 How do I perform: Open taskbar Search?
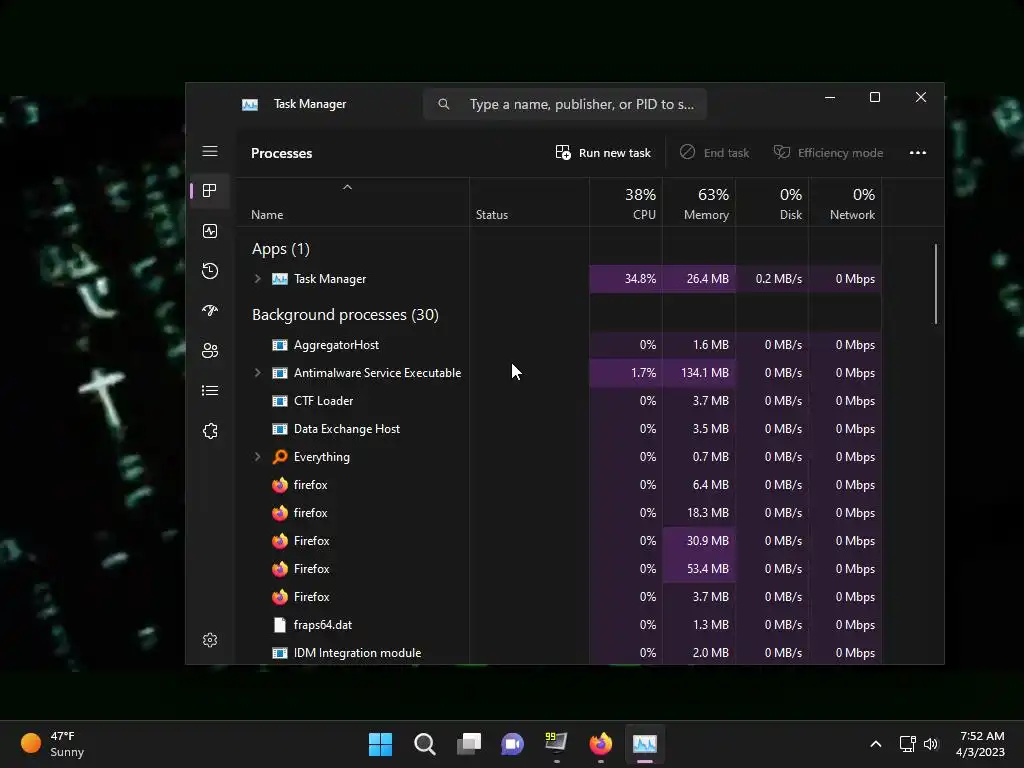424,744
